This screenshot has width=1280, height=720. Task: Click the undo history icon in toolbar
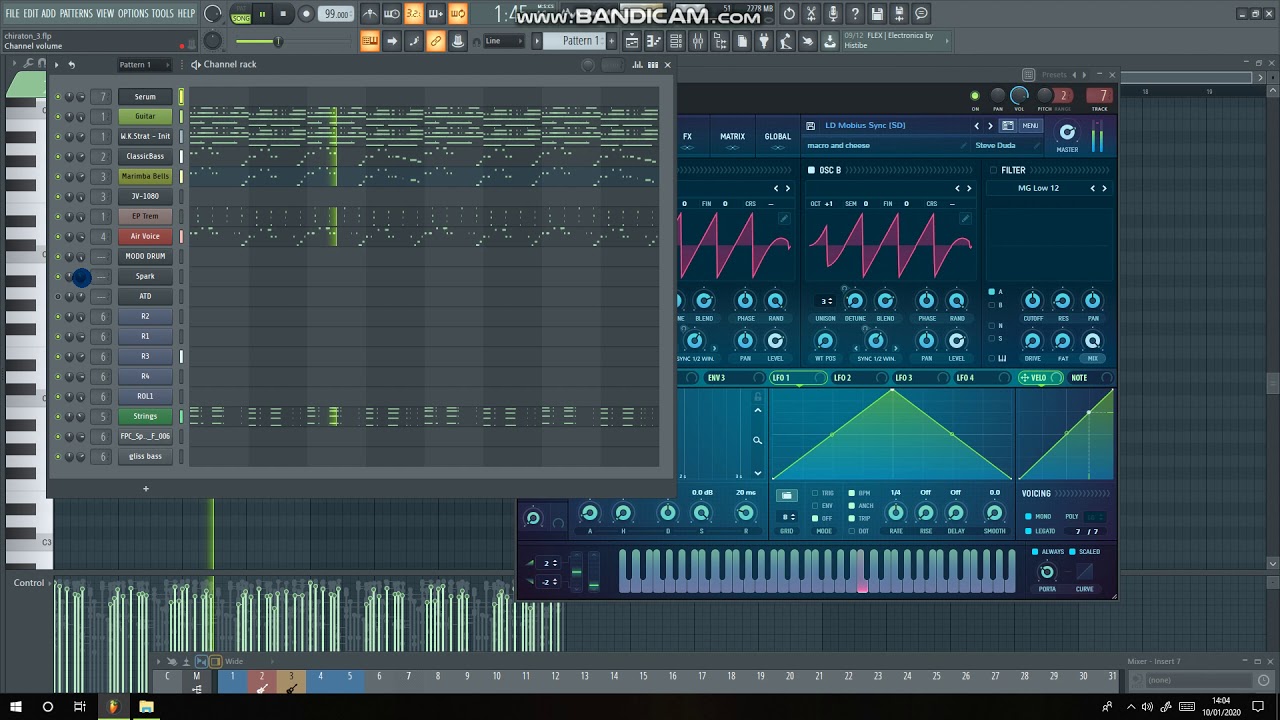789,14
